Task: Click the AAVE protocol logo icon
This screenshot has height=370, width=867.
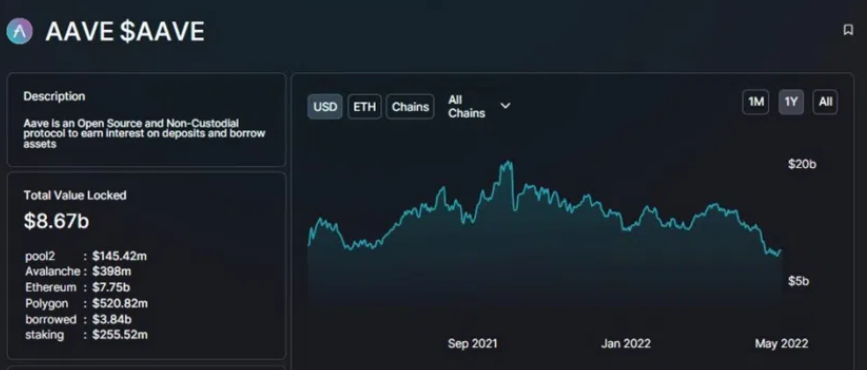Action: (x=19, y=31)
